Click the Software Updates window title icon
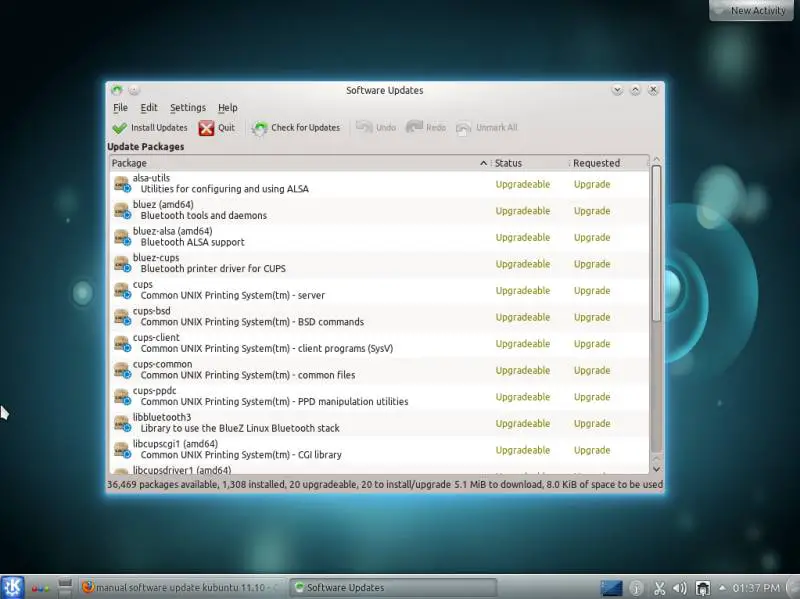800x599 pixels. [x=117, y=90]
